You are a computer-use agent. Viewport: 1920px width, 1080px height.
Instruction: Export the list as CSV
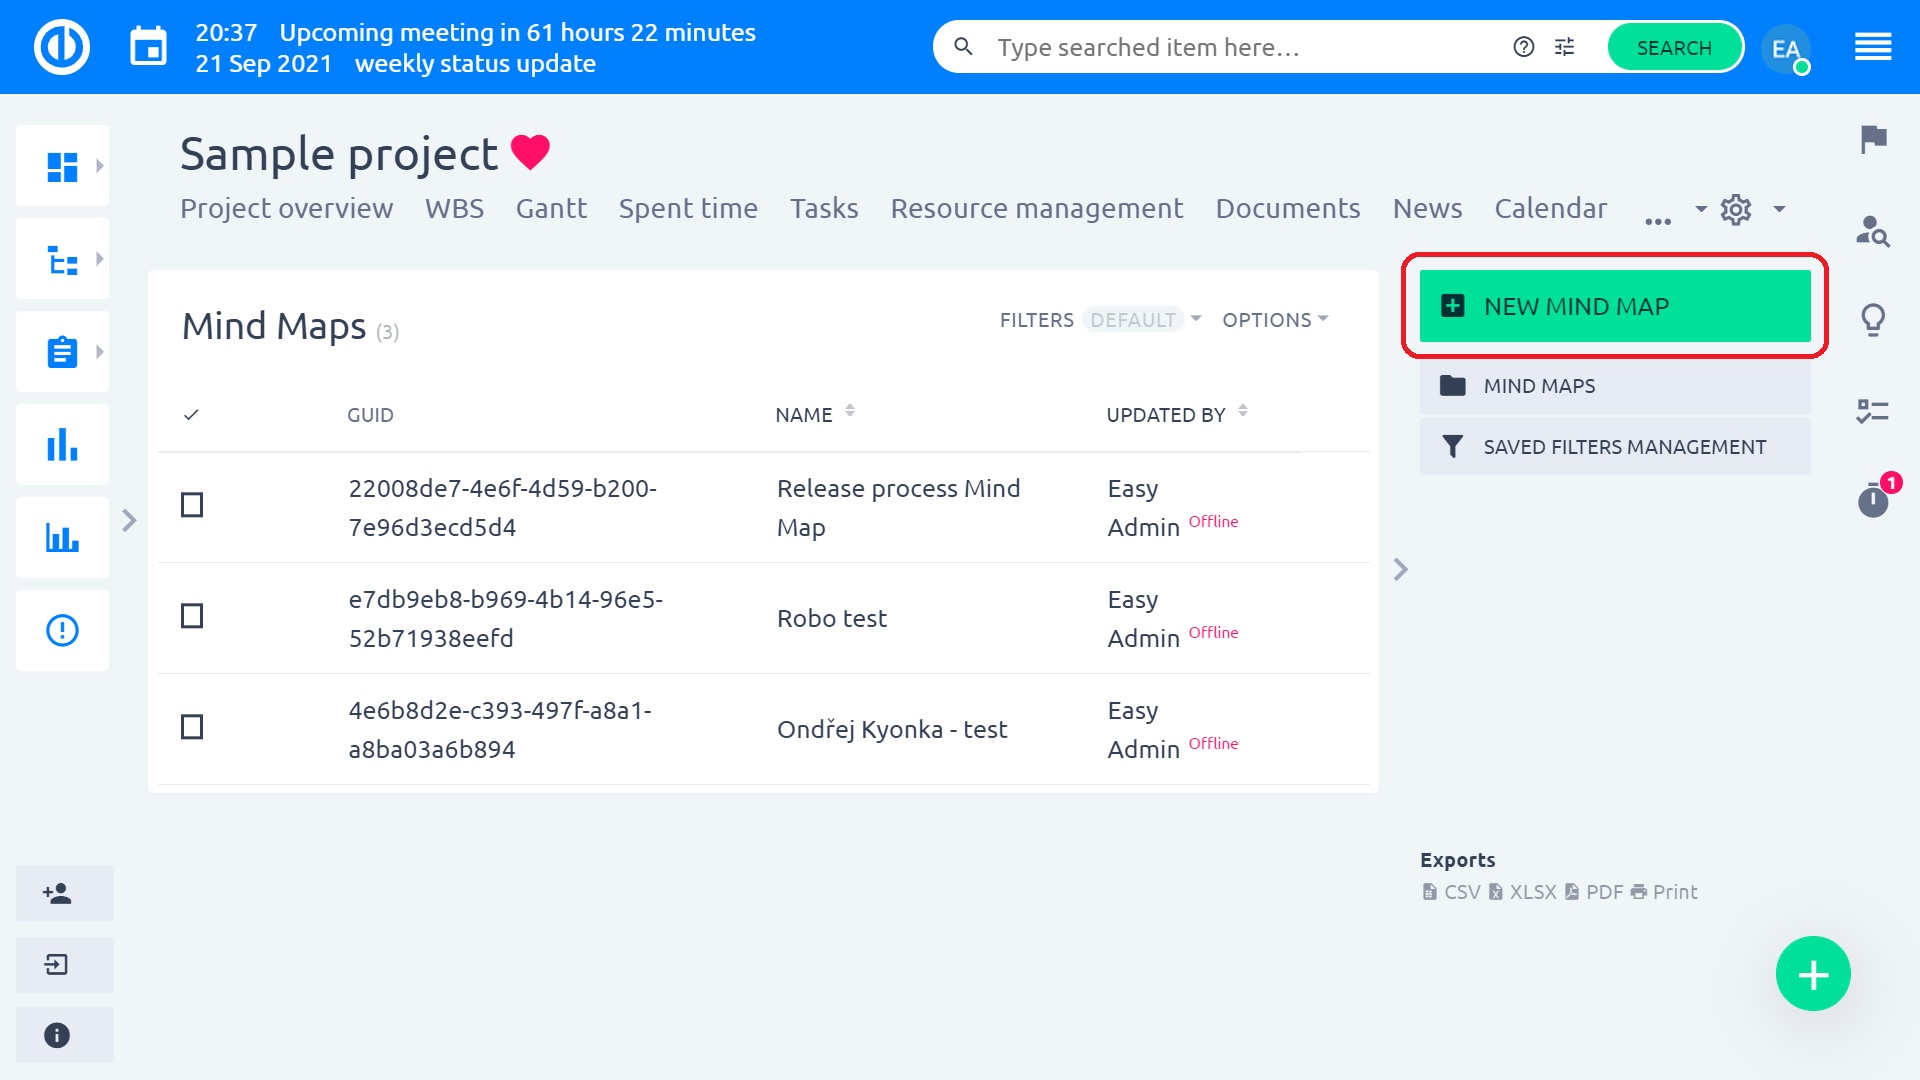(1461, 892)
